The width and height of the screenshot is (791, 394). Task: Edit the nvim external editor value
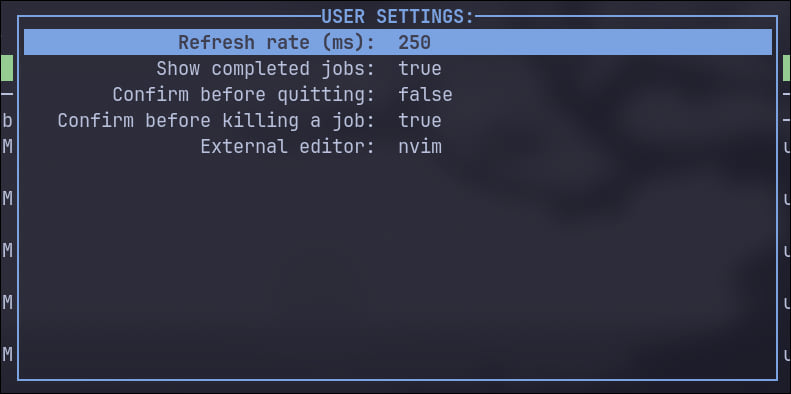(x=420, y=147)
